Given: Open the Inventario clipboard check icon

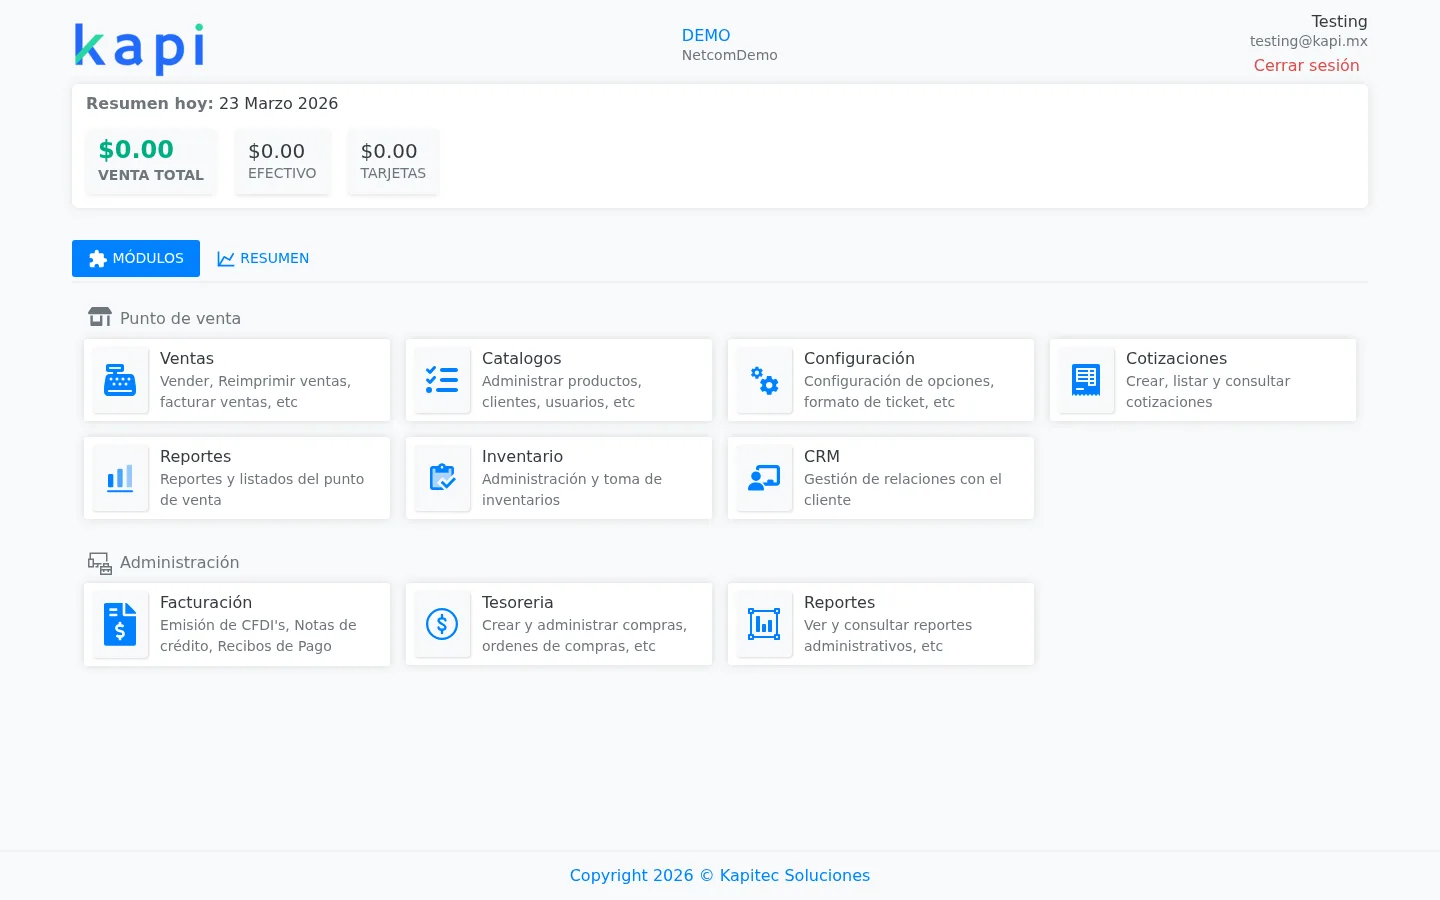Looking at the screenshot, I should 442,478.
